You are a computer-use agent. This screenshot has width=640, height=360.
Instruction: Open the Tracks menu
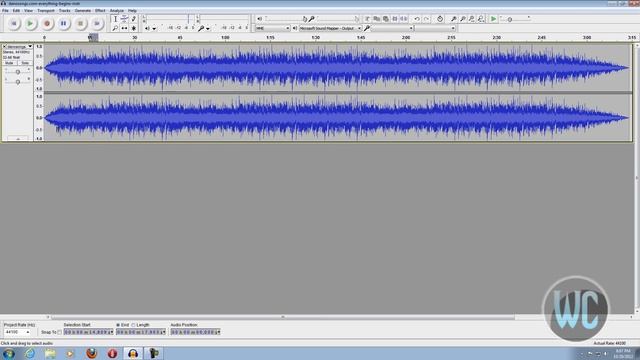(64, 11)
